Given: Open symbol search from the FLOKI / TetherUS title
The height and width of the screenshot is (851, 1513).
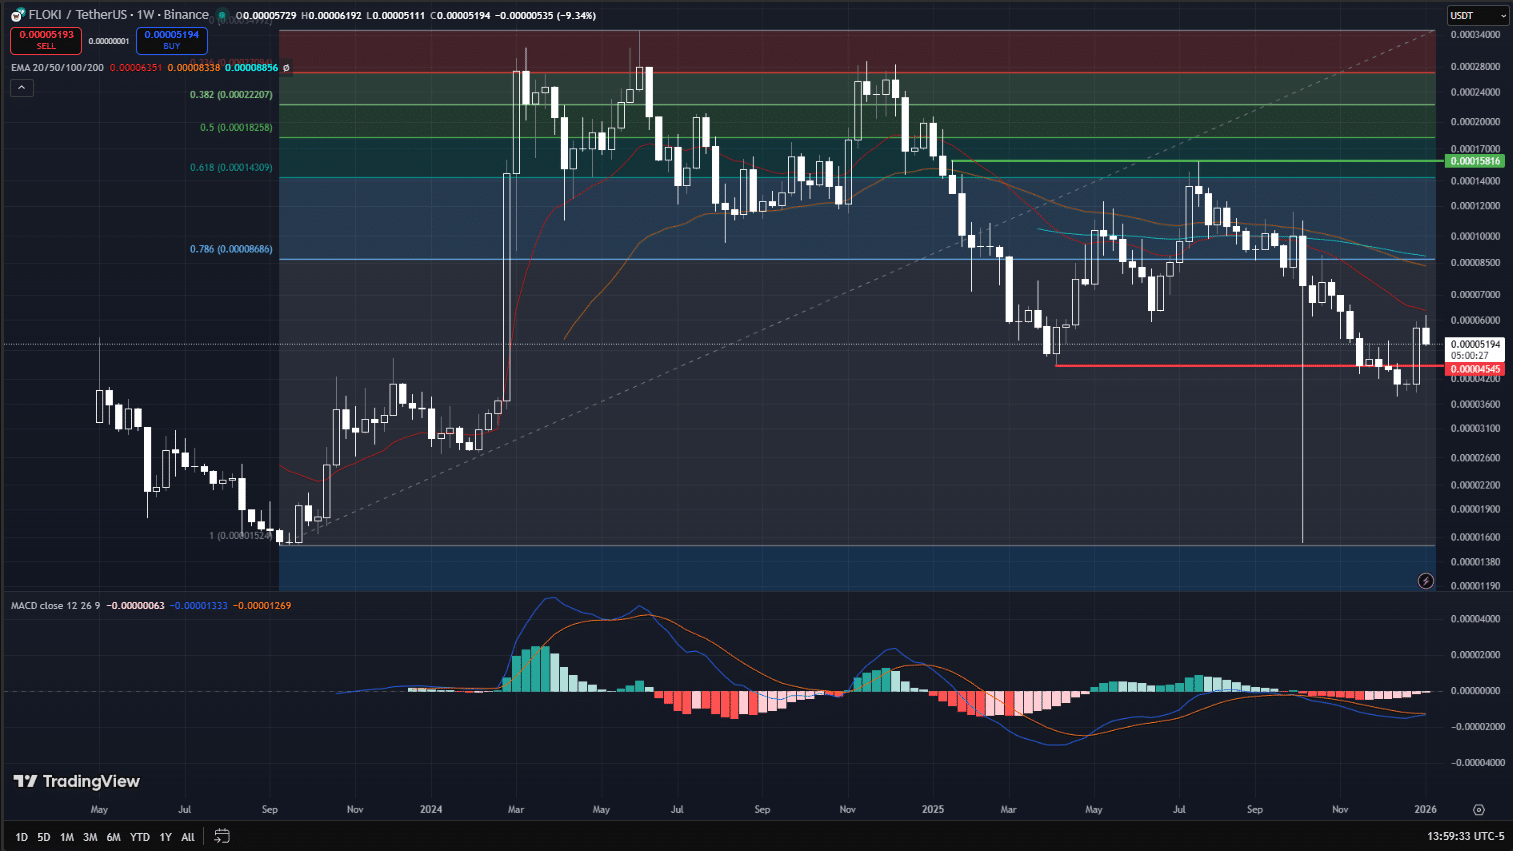Looking at the screenshot, I should pyautogui.click(x=75, y=14).
